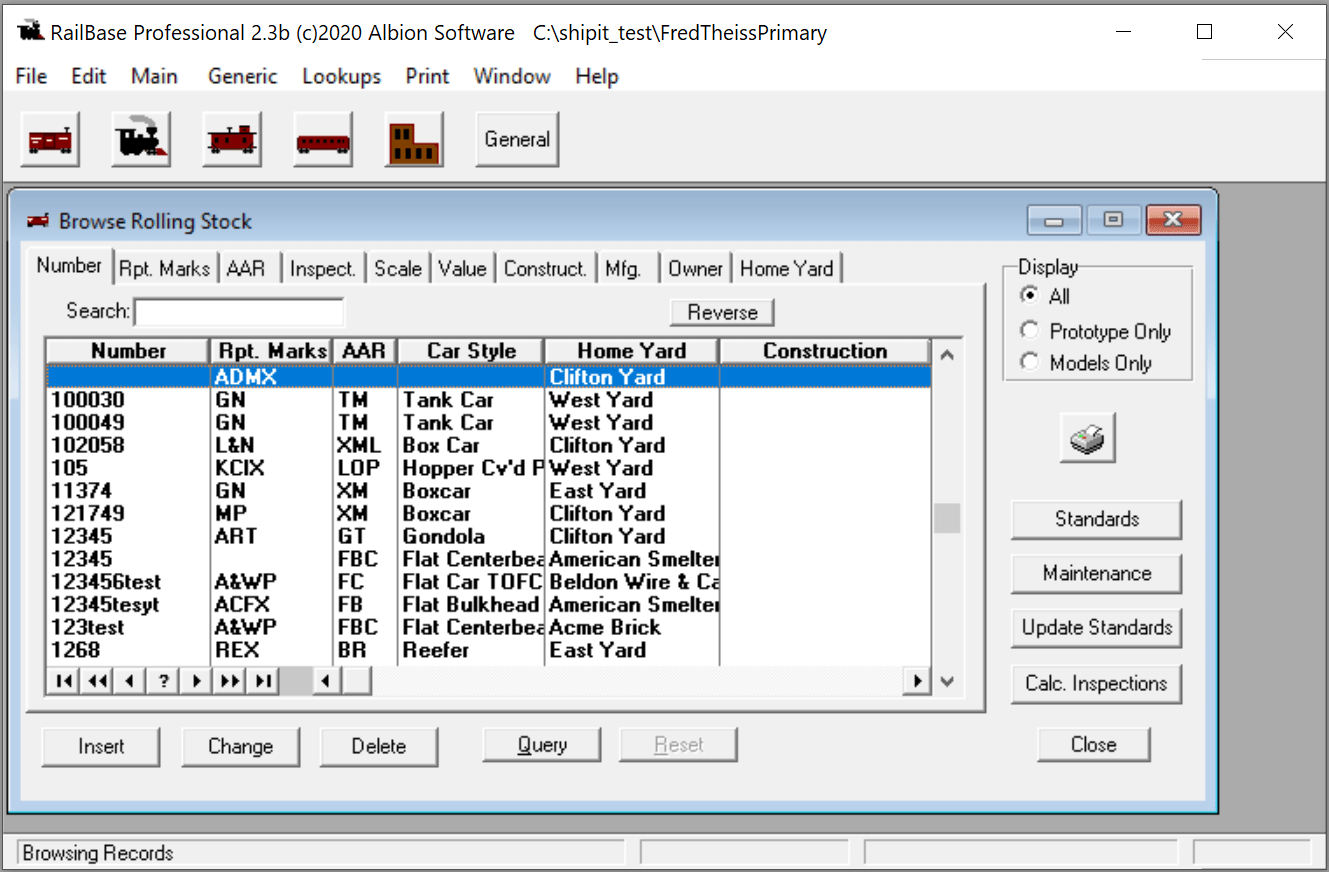Open the Print menu

click(427, 76)
